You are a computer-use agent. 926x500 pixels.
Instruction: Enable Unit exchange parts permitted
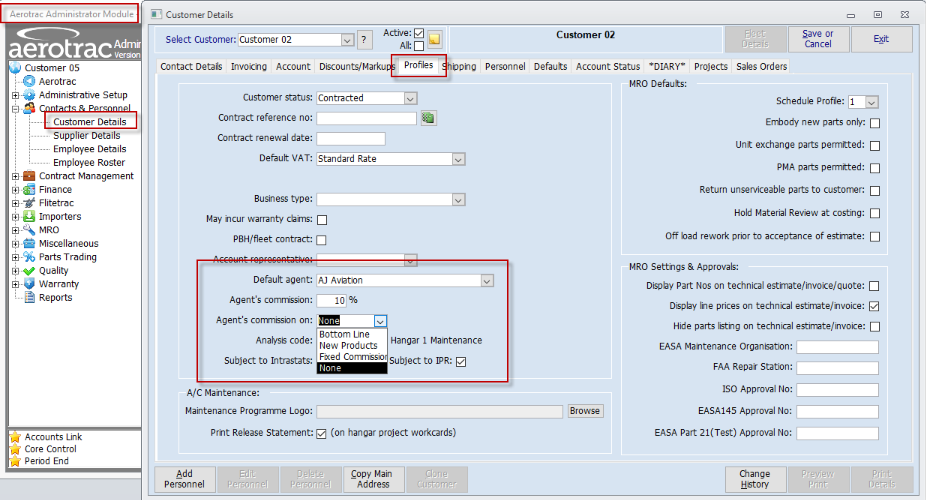[x=875, y=145]
